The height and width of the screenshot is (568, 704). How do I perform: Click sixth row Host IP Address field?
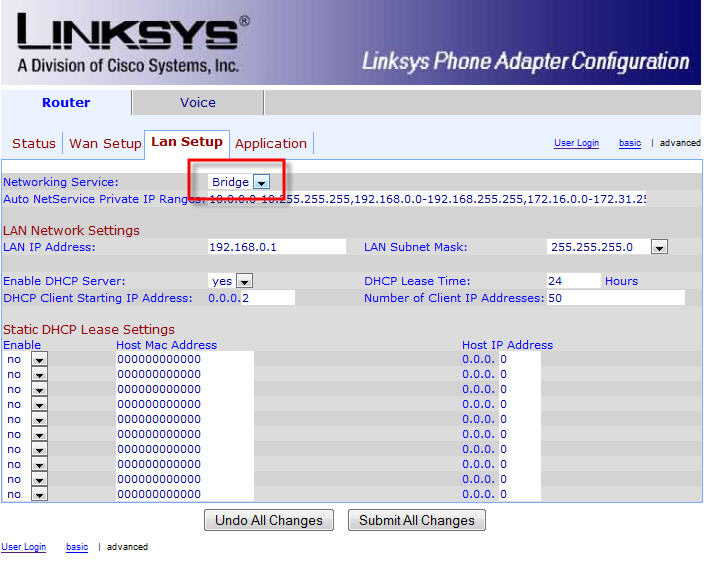519,434
